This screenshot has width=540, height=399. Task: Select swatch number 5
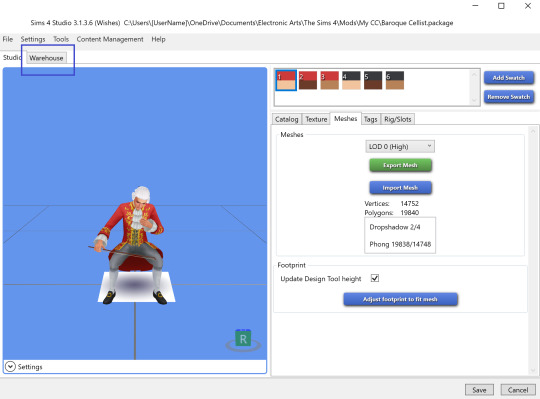373,80
